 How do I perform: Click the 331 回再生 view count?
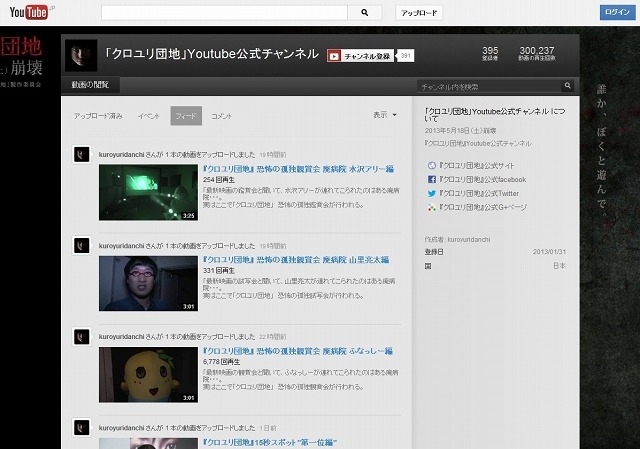click(219, 271)
